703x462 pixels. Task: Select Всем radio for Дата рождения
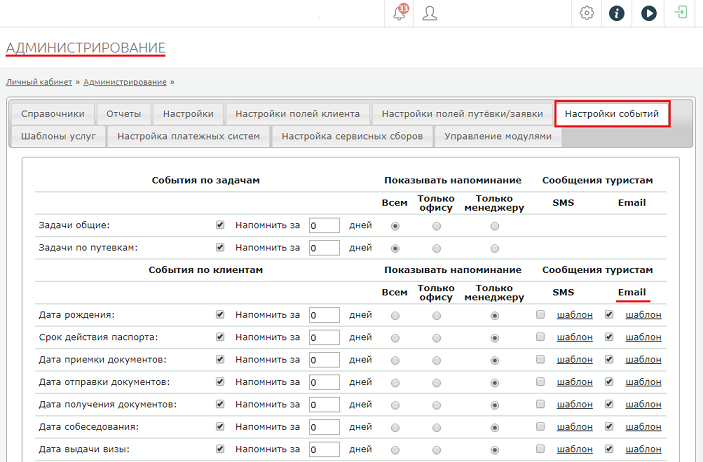(x=395, y=316)
